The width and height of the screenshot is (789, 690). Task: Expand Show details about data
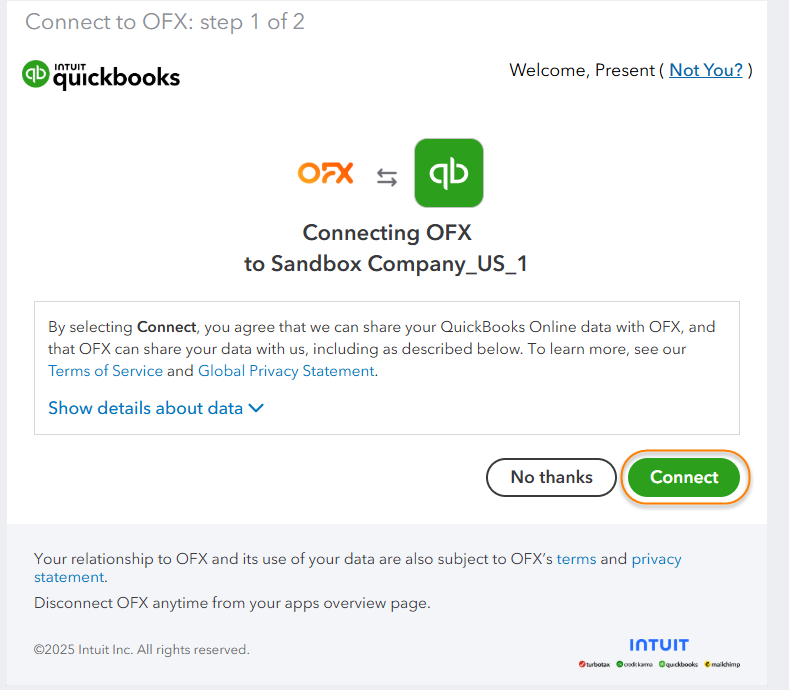(156, 408)
